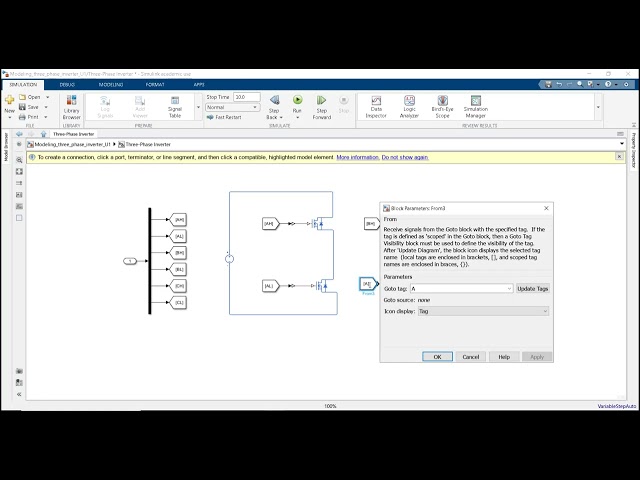The image size is (640, 480).
Task: Open simulation mode Normal dropdown
Action: coord(233,107)
